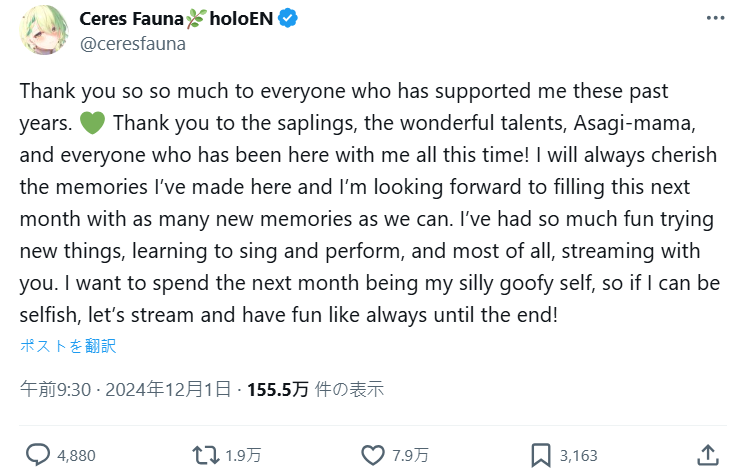Click the reply speech bubble icon
The image size is (740, 476).
[37, 455]
